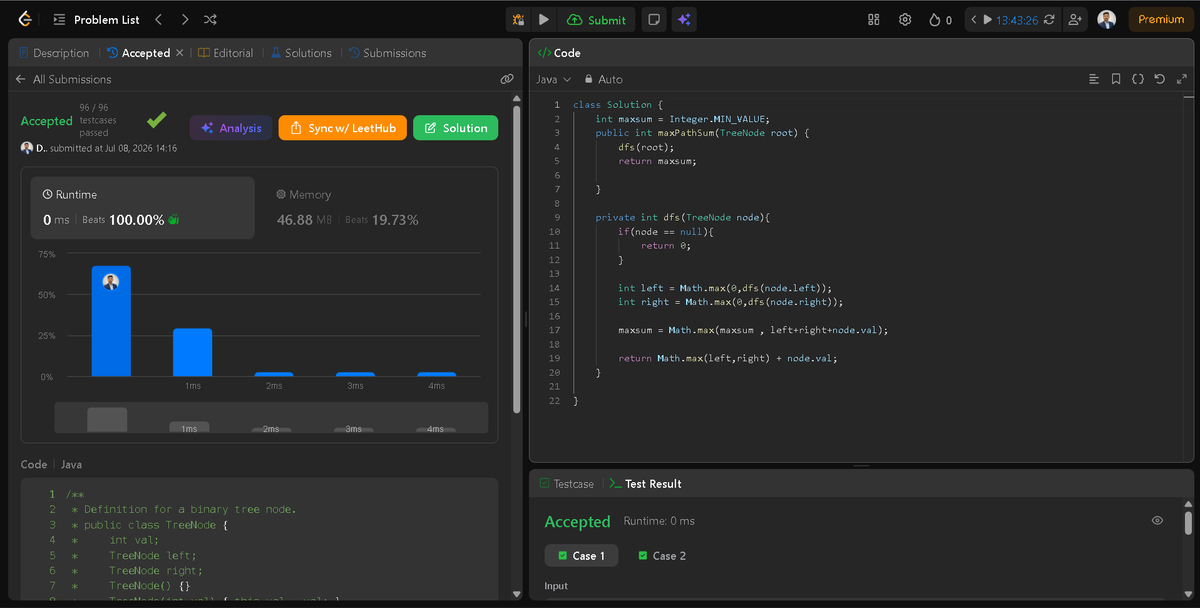Toggle the Auto lock setting

coord(604,79)
